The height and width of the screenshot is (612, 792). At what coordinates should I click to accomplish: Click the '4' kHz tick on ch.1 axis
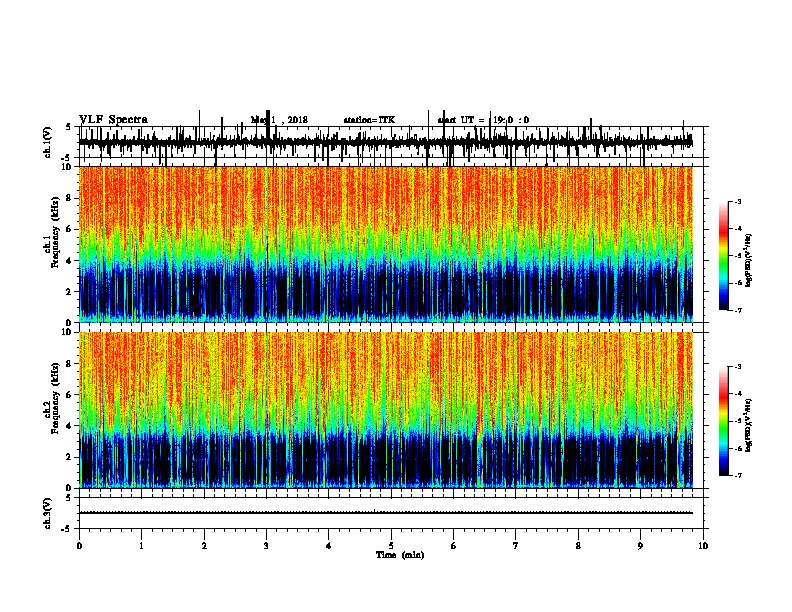(69, 261)
